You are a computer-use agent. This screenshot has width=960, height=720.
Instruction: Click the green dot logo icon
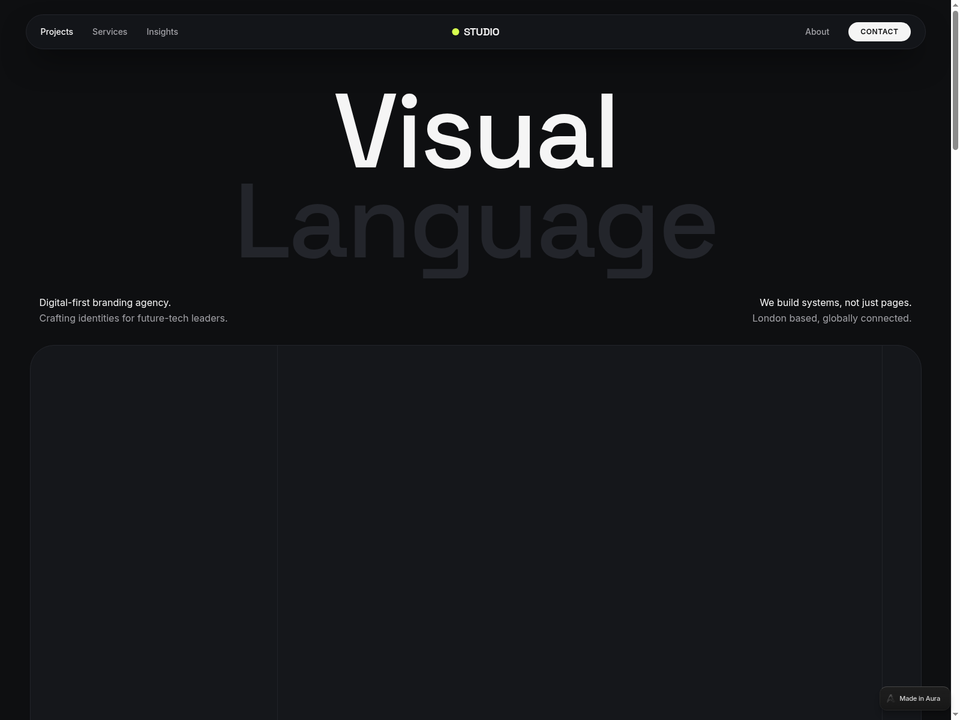coord(456,32)
